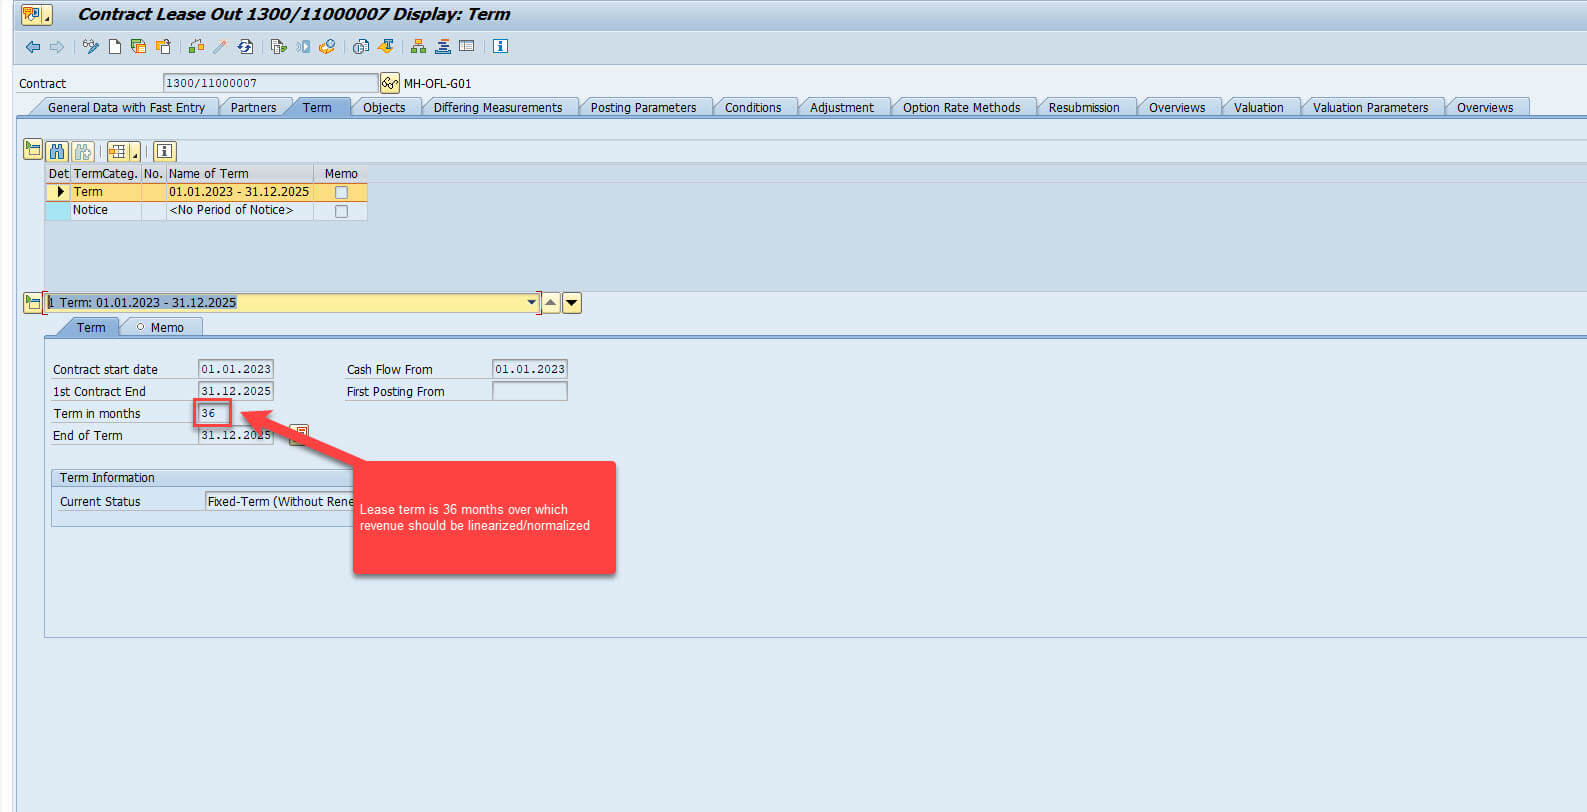Image resolution: width=1587 pixels, height=812 pixels.
Task: Tick the Memo checkbox in Term row
Action: [341, 192]
